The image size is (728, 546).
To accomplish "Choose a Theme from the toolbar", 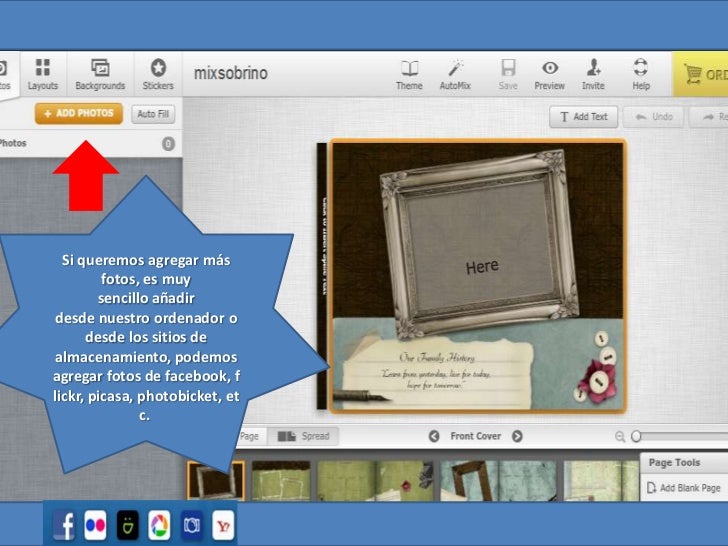I will pyautogui.click(x=409, y=74).
